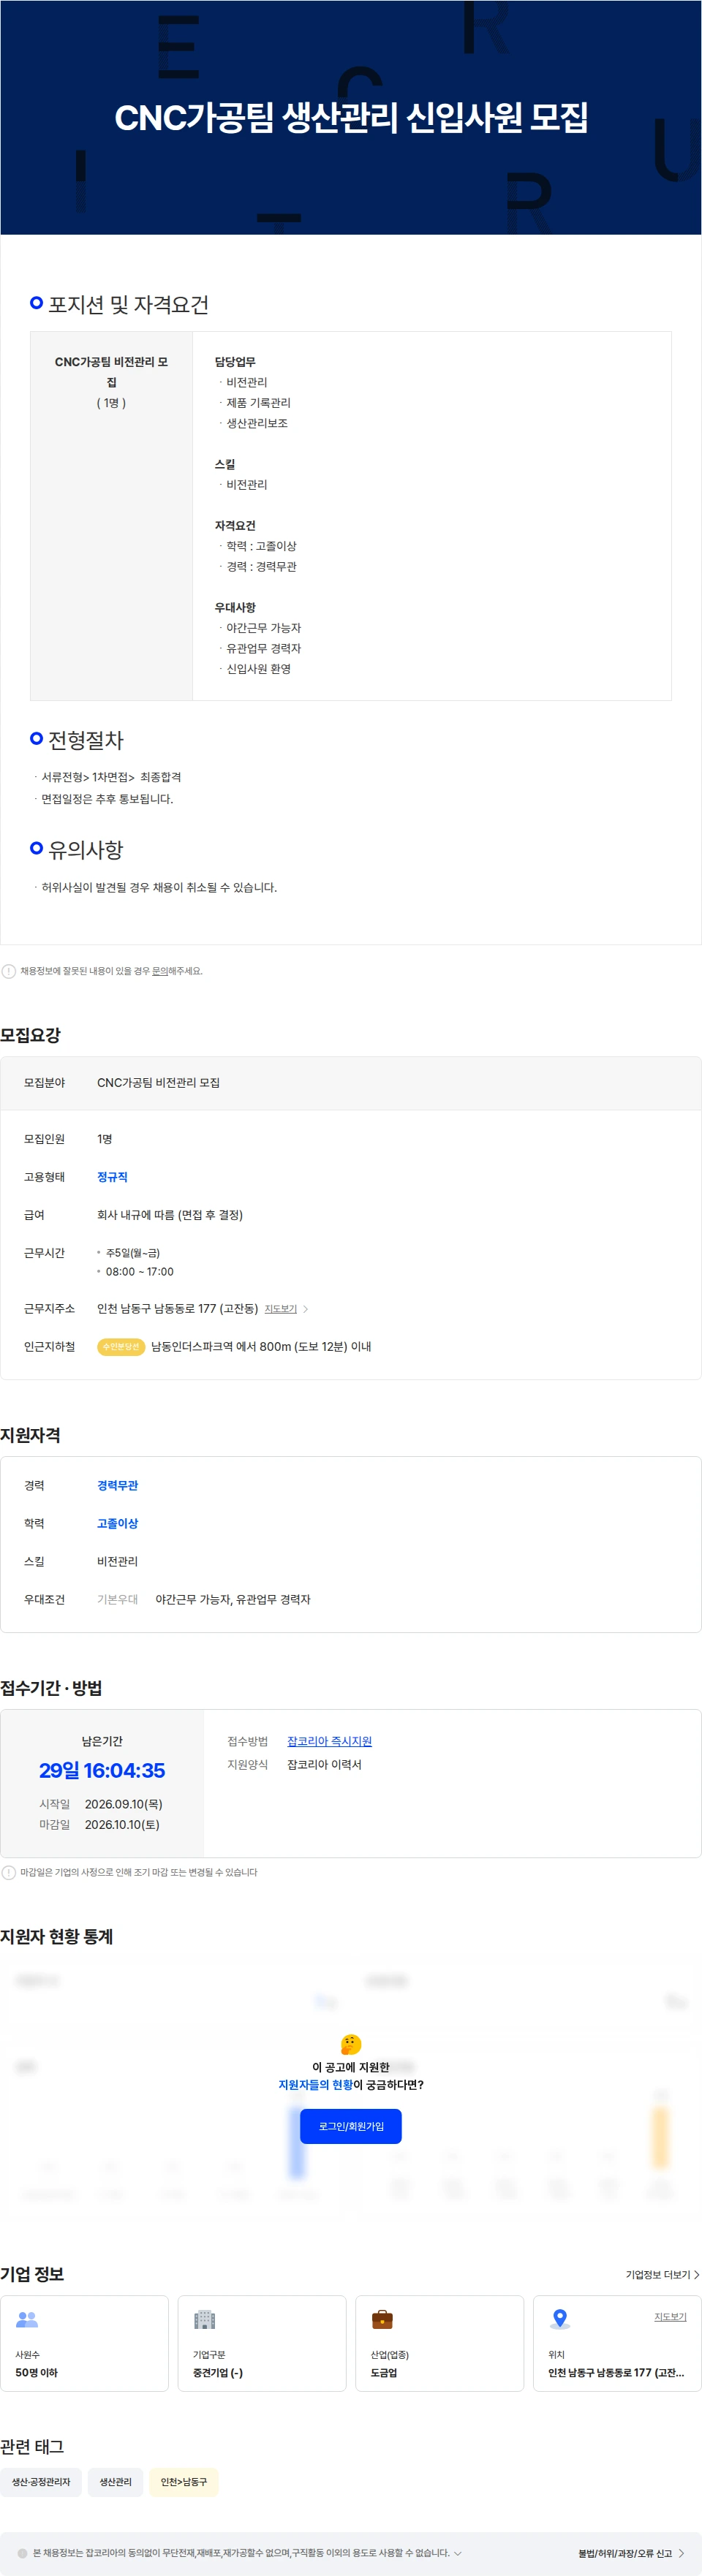Image resolution: width=702 pixels, height=2576 pixels.
Task: Click the gray circle icon in footer notice
Action: tap(23, 2553)
